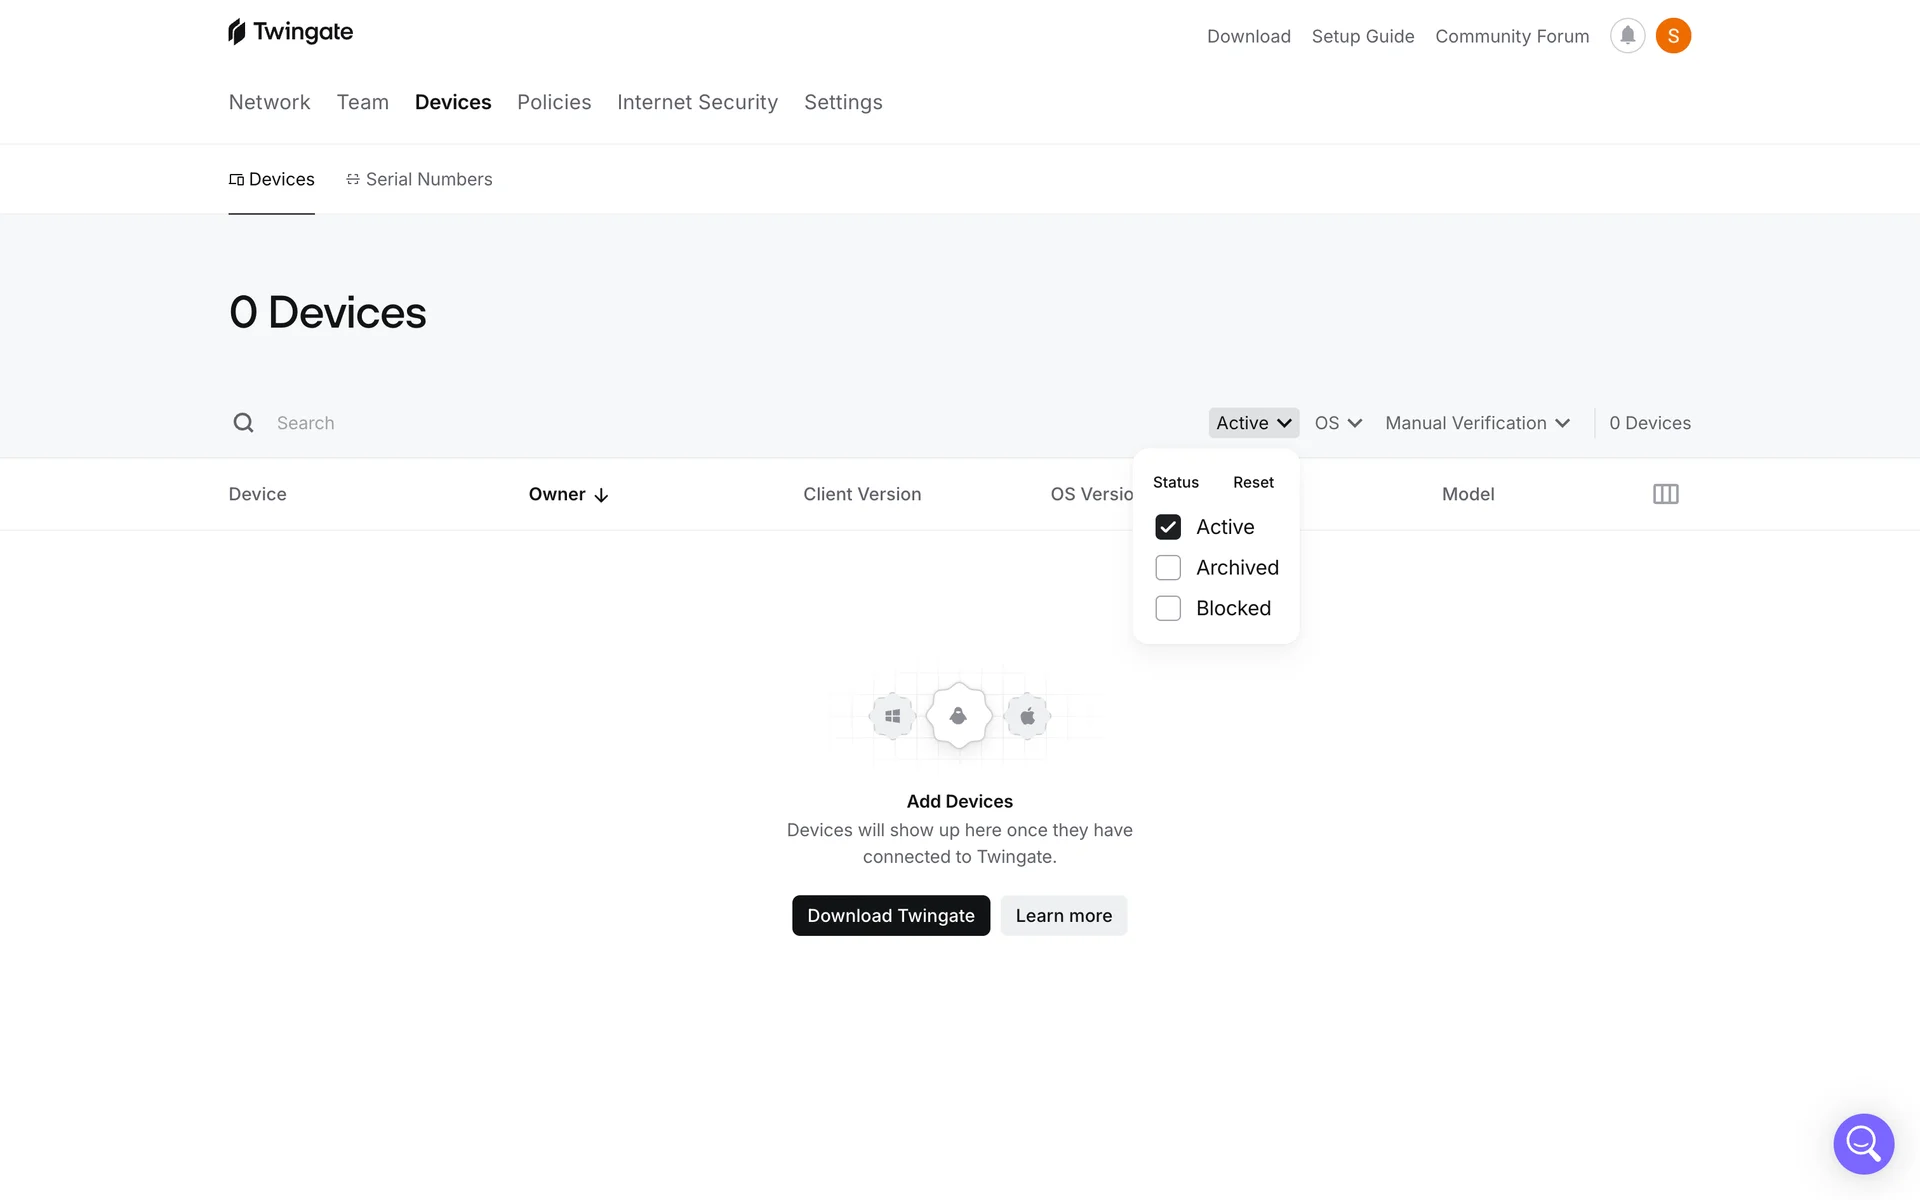
Task: Click the Apple platform icon
Action: coord(1027,716)
